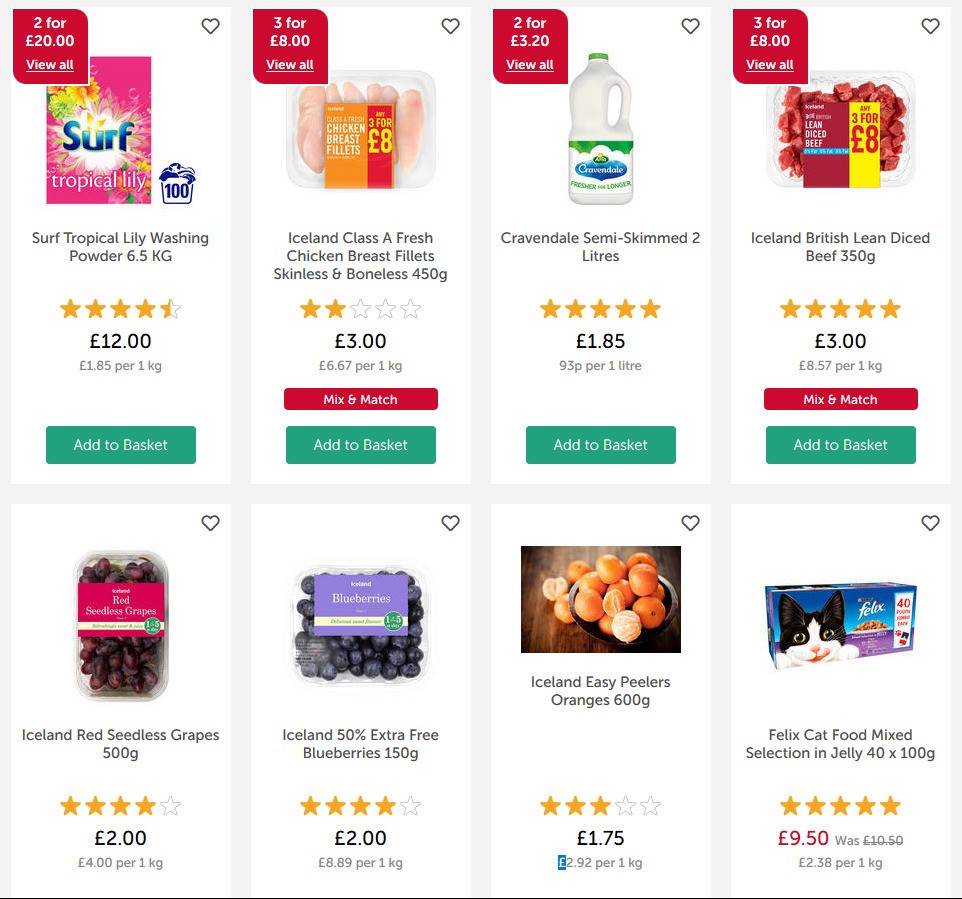Screen dimensions: 962x899
Task: Save Iceland British Lean Diced Beef using heart
Action: [930, 26]
